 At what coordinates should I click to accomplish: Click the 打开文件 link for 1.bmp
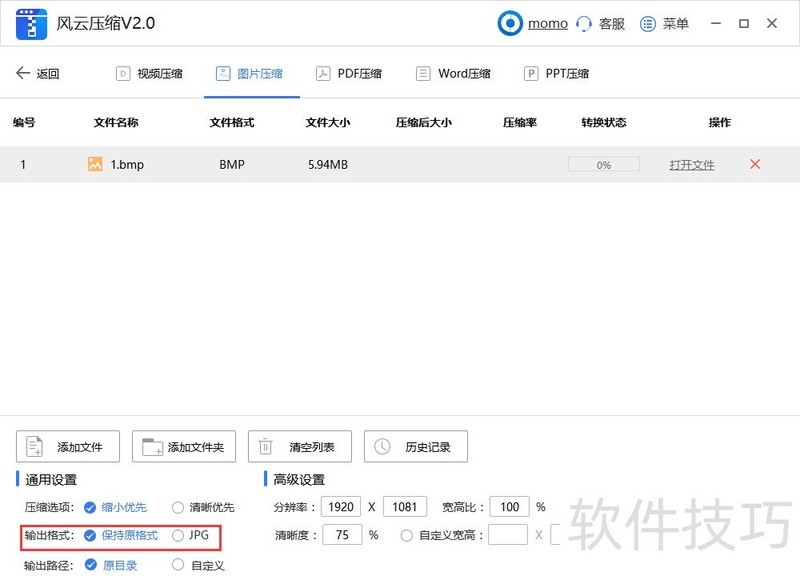[x=691, y=164]
